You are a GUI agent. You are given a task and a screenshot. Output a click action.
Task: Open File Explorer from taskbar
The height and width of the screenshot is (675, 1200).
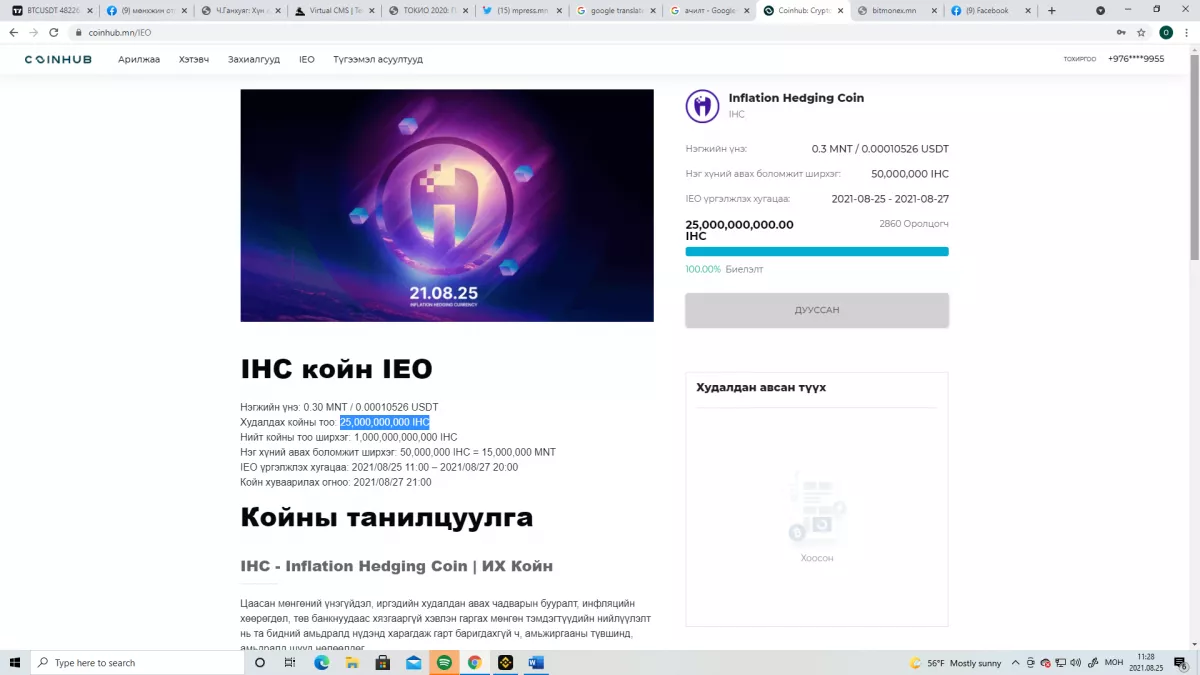pyautogui.click(x=352, y=662)
